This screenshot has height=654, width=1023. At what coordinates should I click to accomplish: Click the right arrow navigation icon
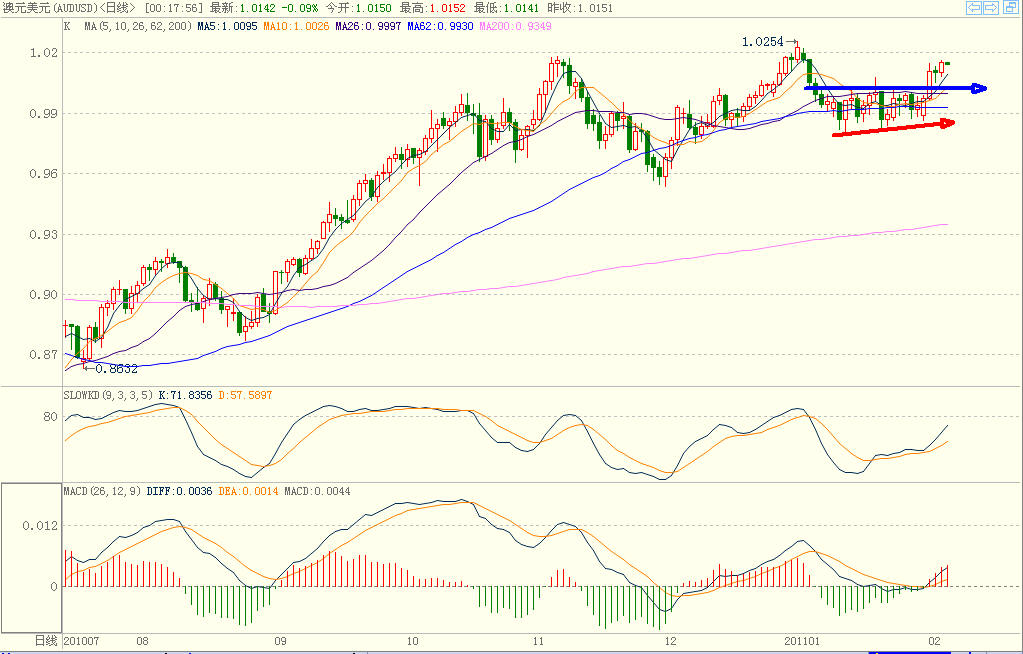[x=990, y=8]
